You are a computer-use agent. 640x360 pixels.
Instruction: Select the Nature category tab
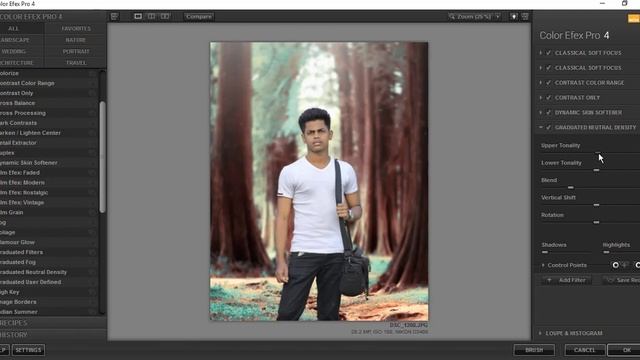click(76, 40)
